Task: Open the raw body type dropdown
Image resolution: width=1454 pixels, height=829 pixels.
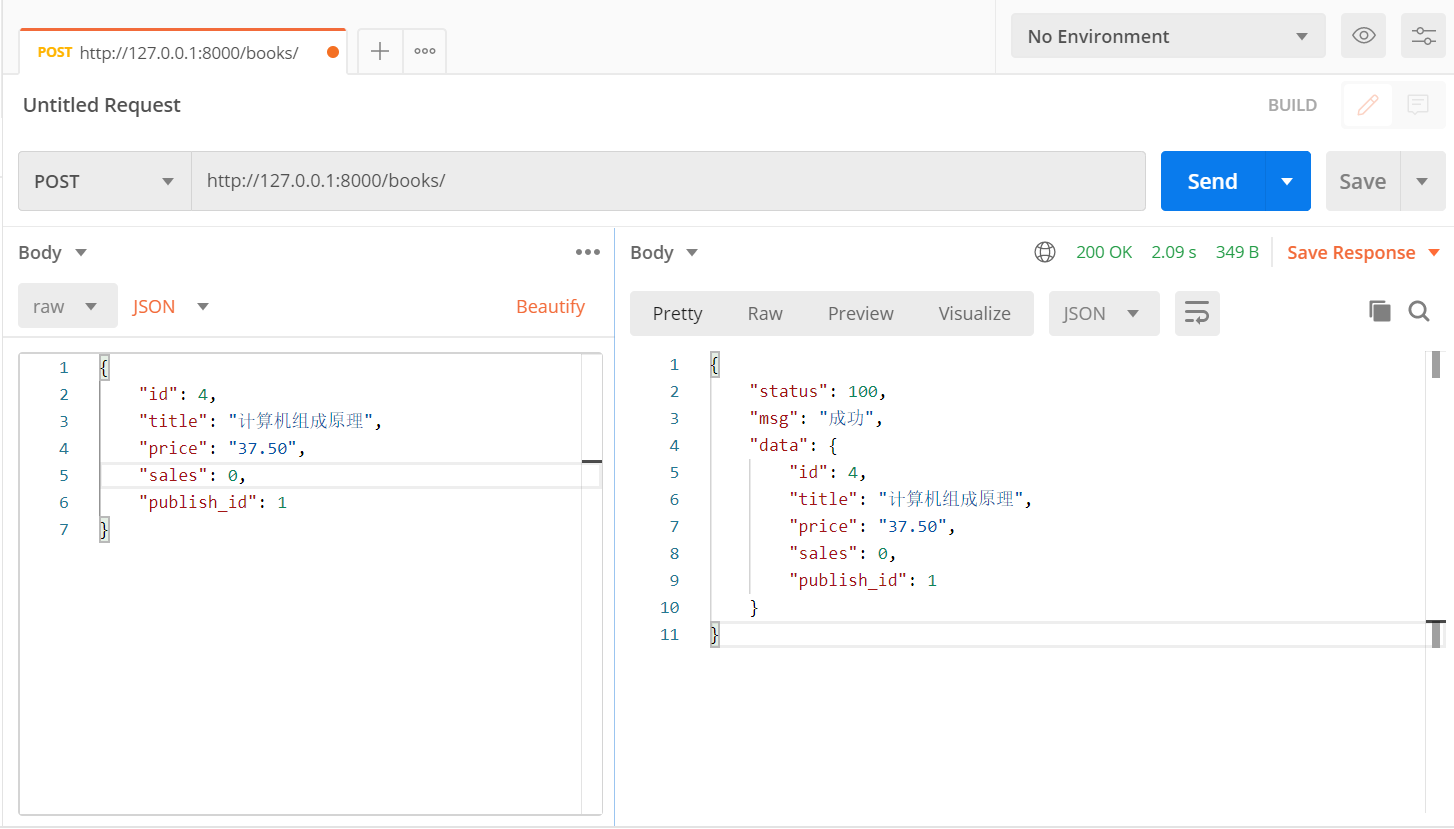Action: coord(67,306)
